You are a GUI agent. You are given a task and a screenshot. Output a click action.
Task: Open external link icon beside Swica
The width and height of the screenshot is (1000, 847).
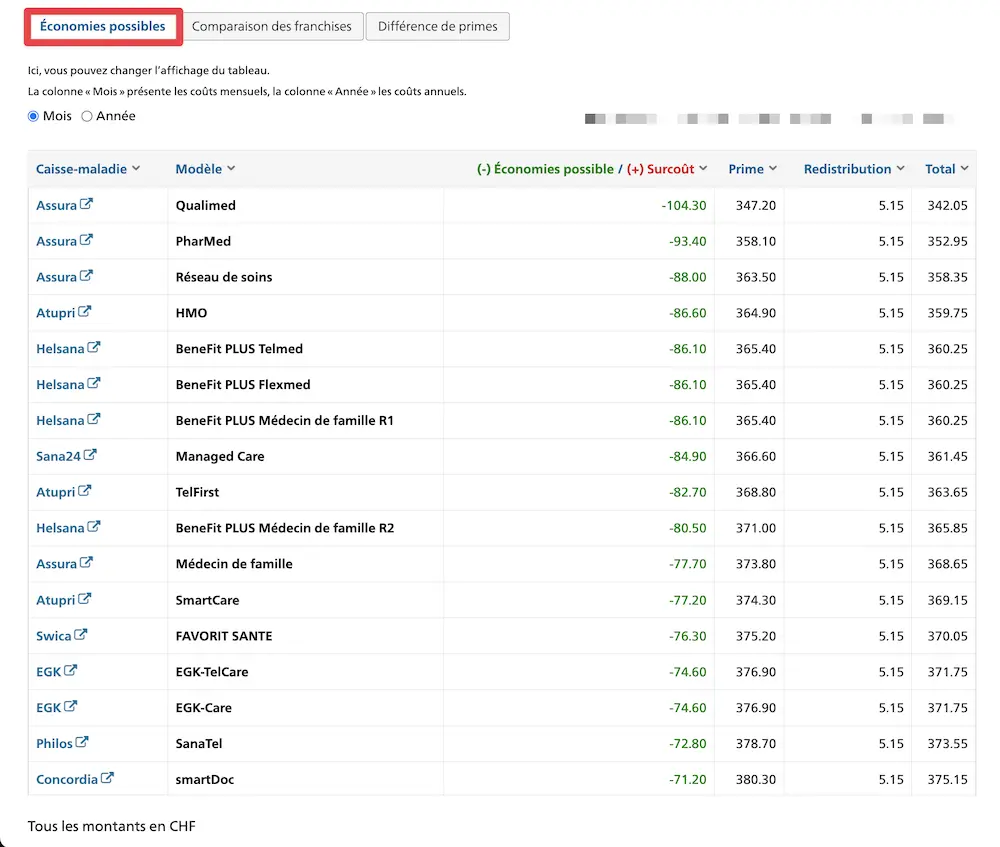tap(80, 634)
